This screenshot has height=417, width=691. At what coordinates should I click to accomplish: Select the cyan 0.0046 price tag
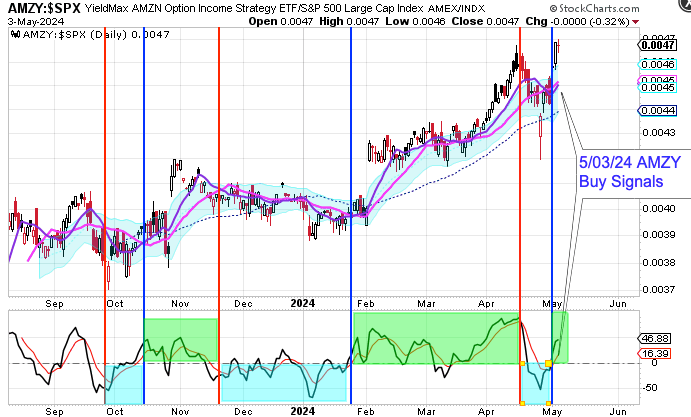(656, 63)
